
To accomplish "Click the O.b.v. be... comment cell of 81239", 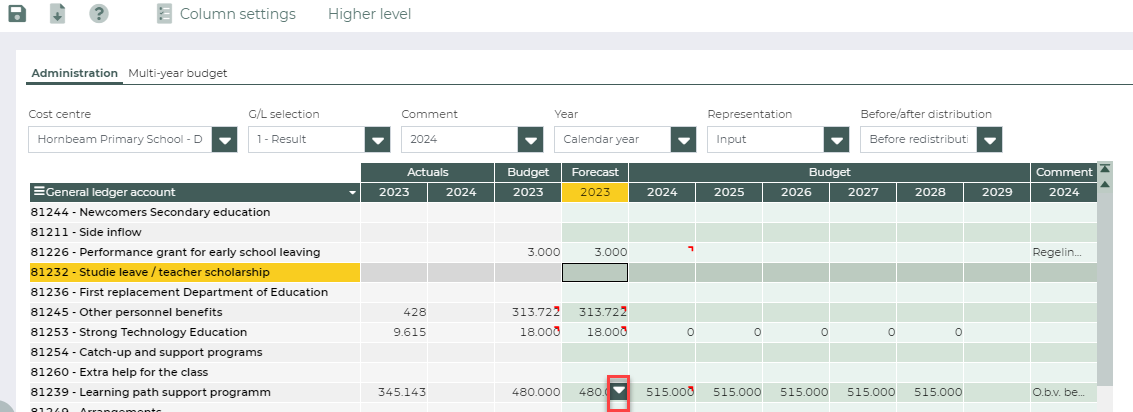I will pyautogui.click(x=1064, y=392).
